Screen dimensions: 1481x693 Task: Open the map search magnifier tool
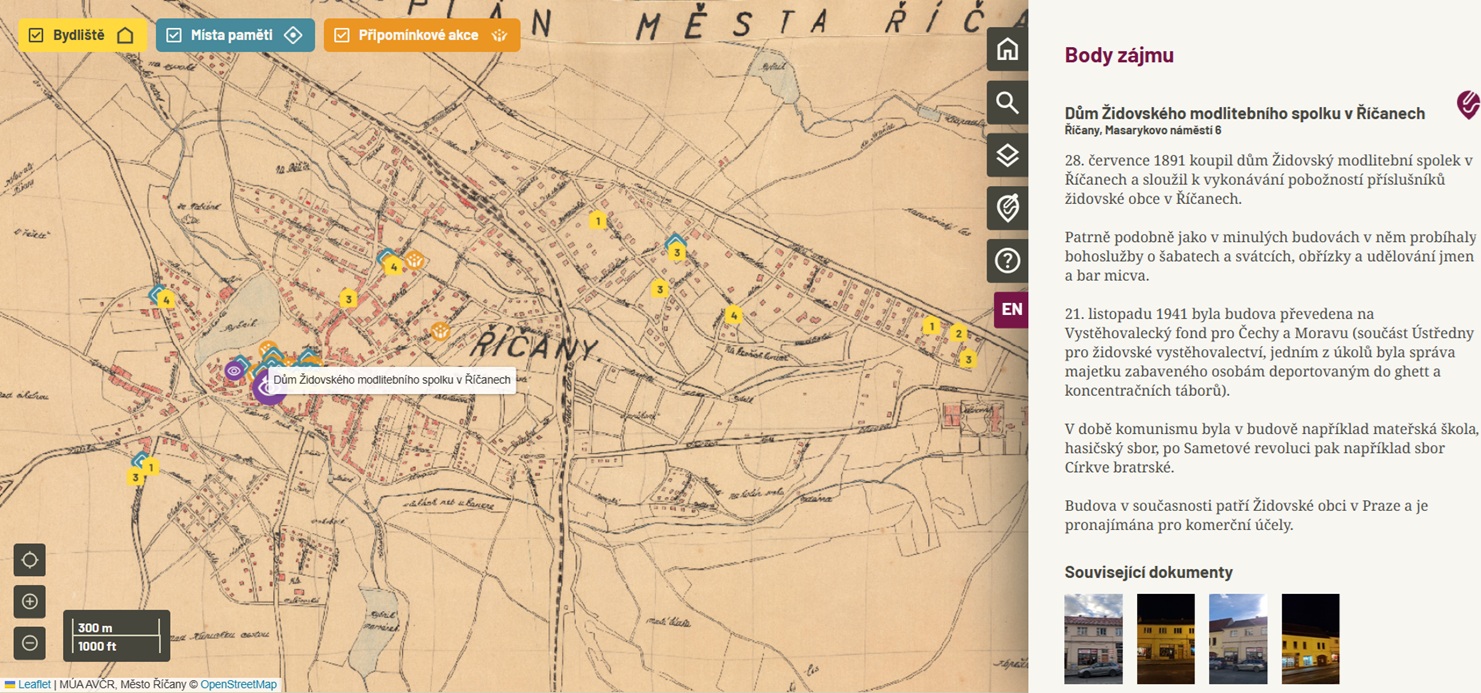click(1007, 102)
